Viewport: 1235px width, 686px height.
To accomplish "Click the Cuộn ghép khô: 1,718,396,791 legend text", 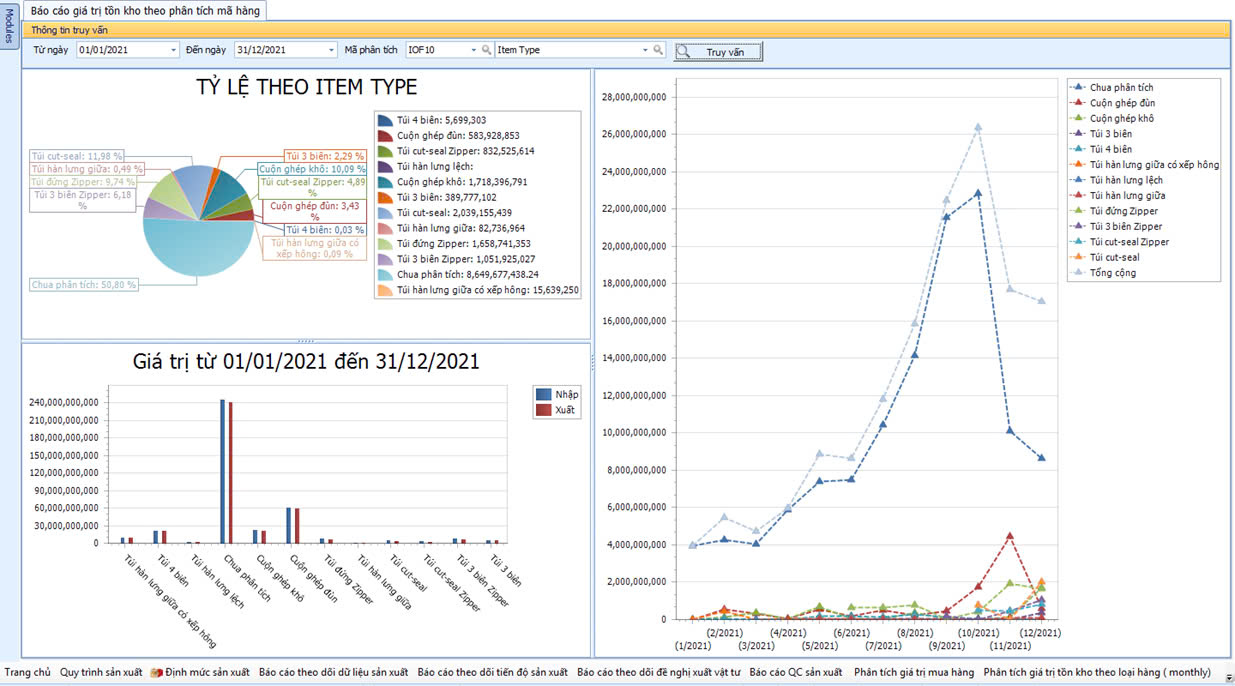I will [462, 182].
